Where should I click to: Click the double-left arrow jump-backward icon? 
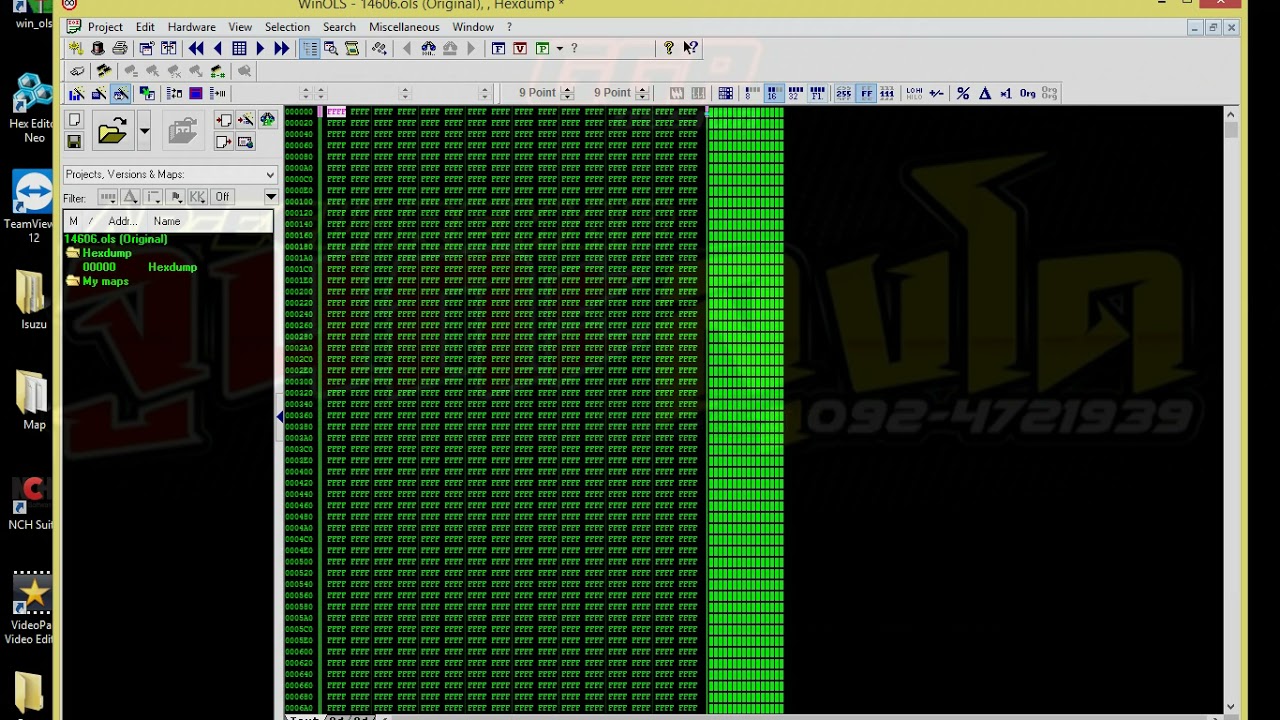point(196,48)
